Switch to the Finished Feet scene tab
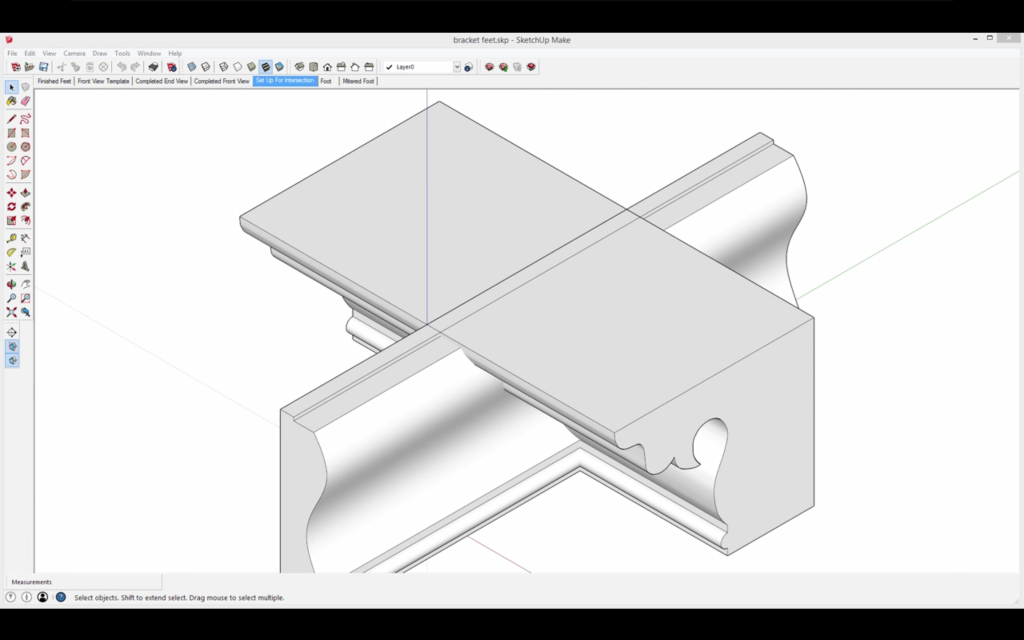The width and height of the screenshot is (1024, 640). pos(54,81)
